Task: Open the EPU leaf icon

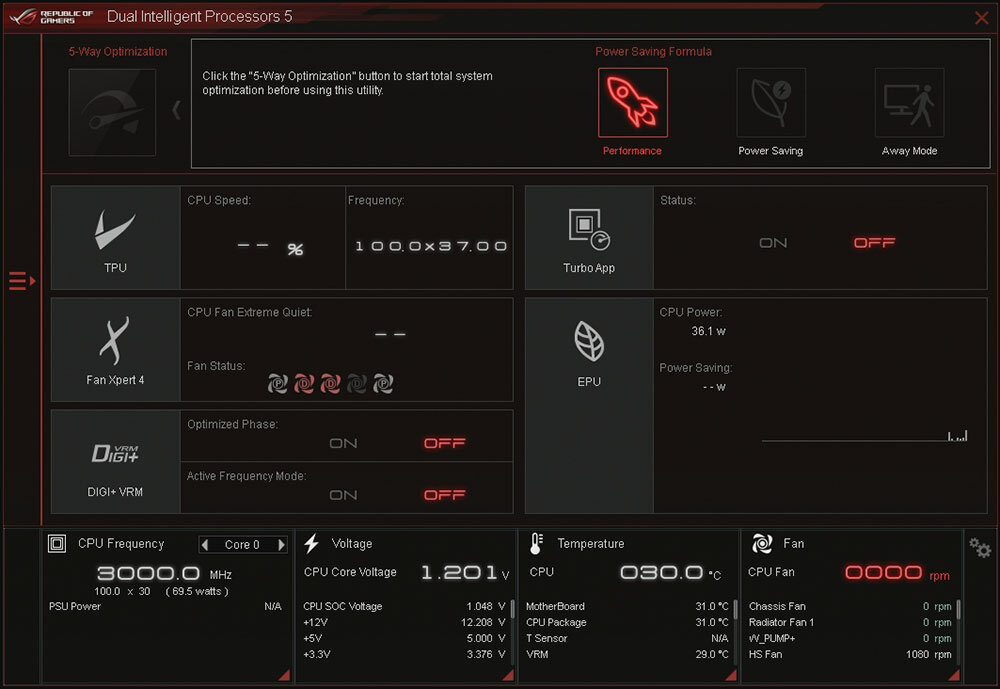Action: click(x=589, y=341)
